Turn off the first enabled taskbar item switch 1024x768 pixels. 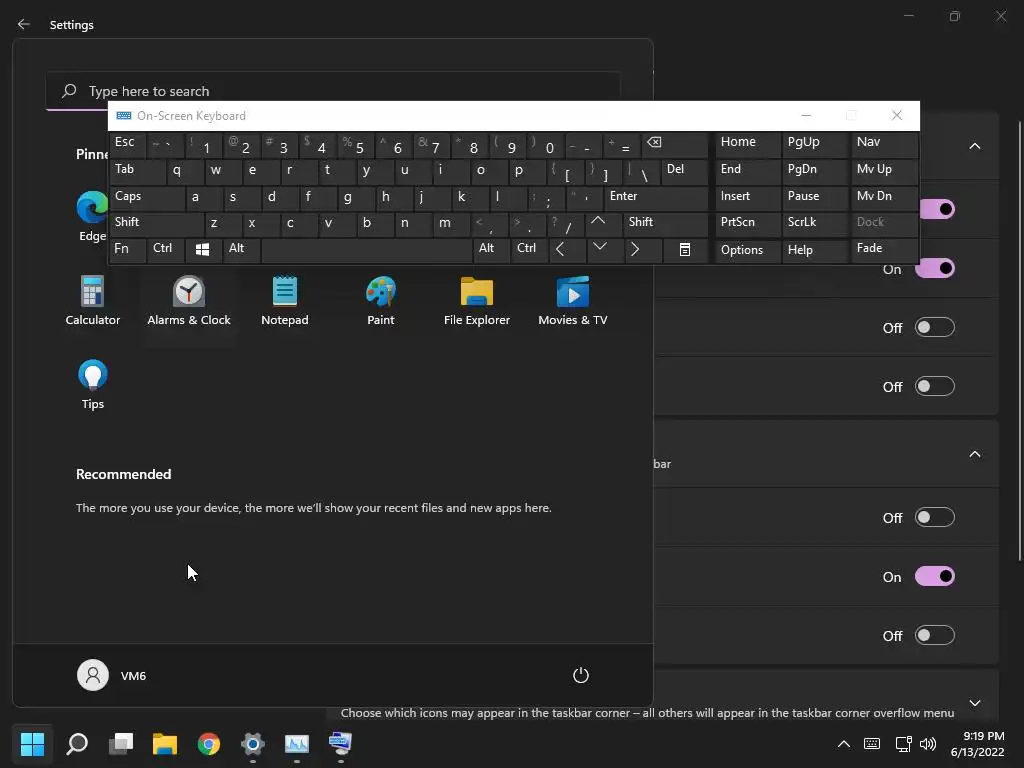[x=938, y=209]
